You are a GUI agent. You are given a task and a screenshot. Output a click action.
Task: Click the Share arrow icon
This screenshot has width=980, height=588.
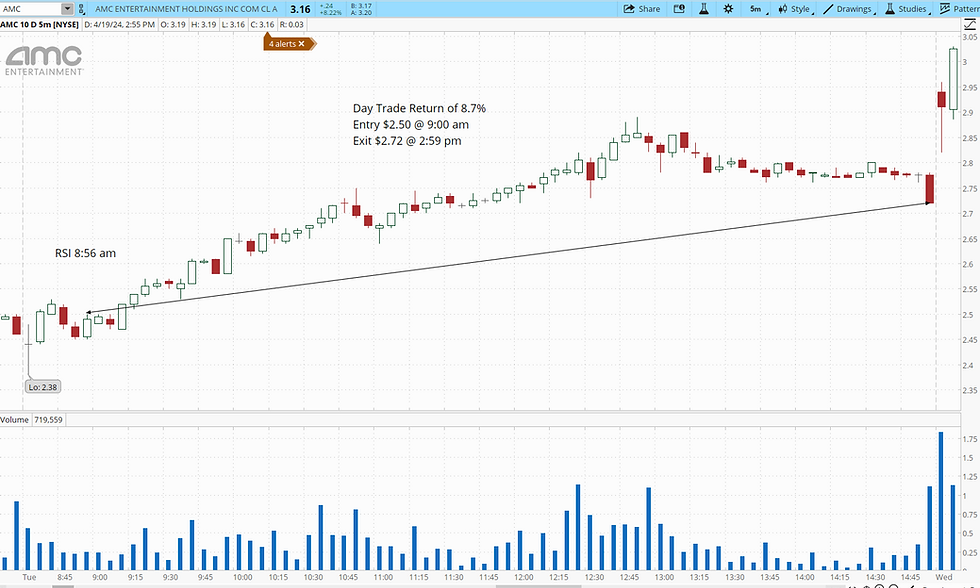click(629, 9)
